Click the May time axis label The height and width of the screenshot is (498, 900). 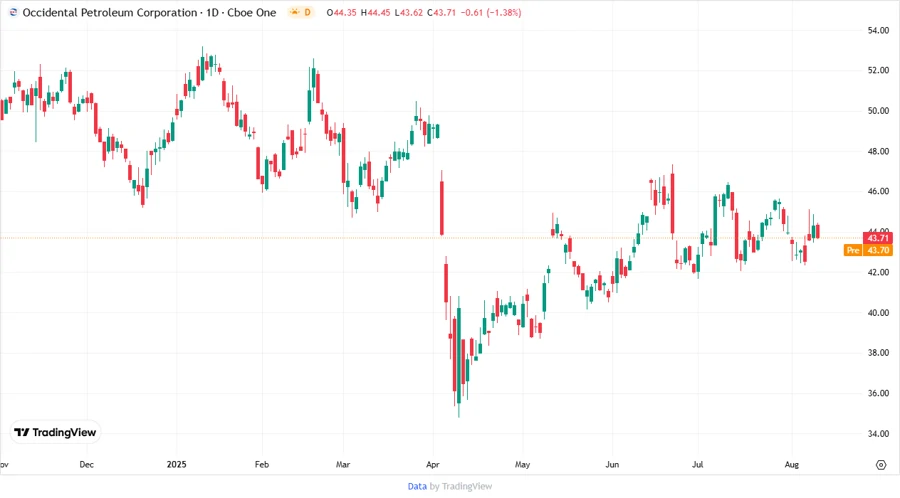(x=522, y=464)
